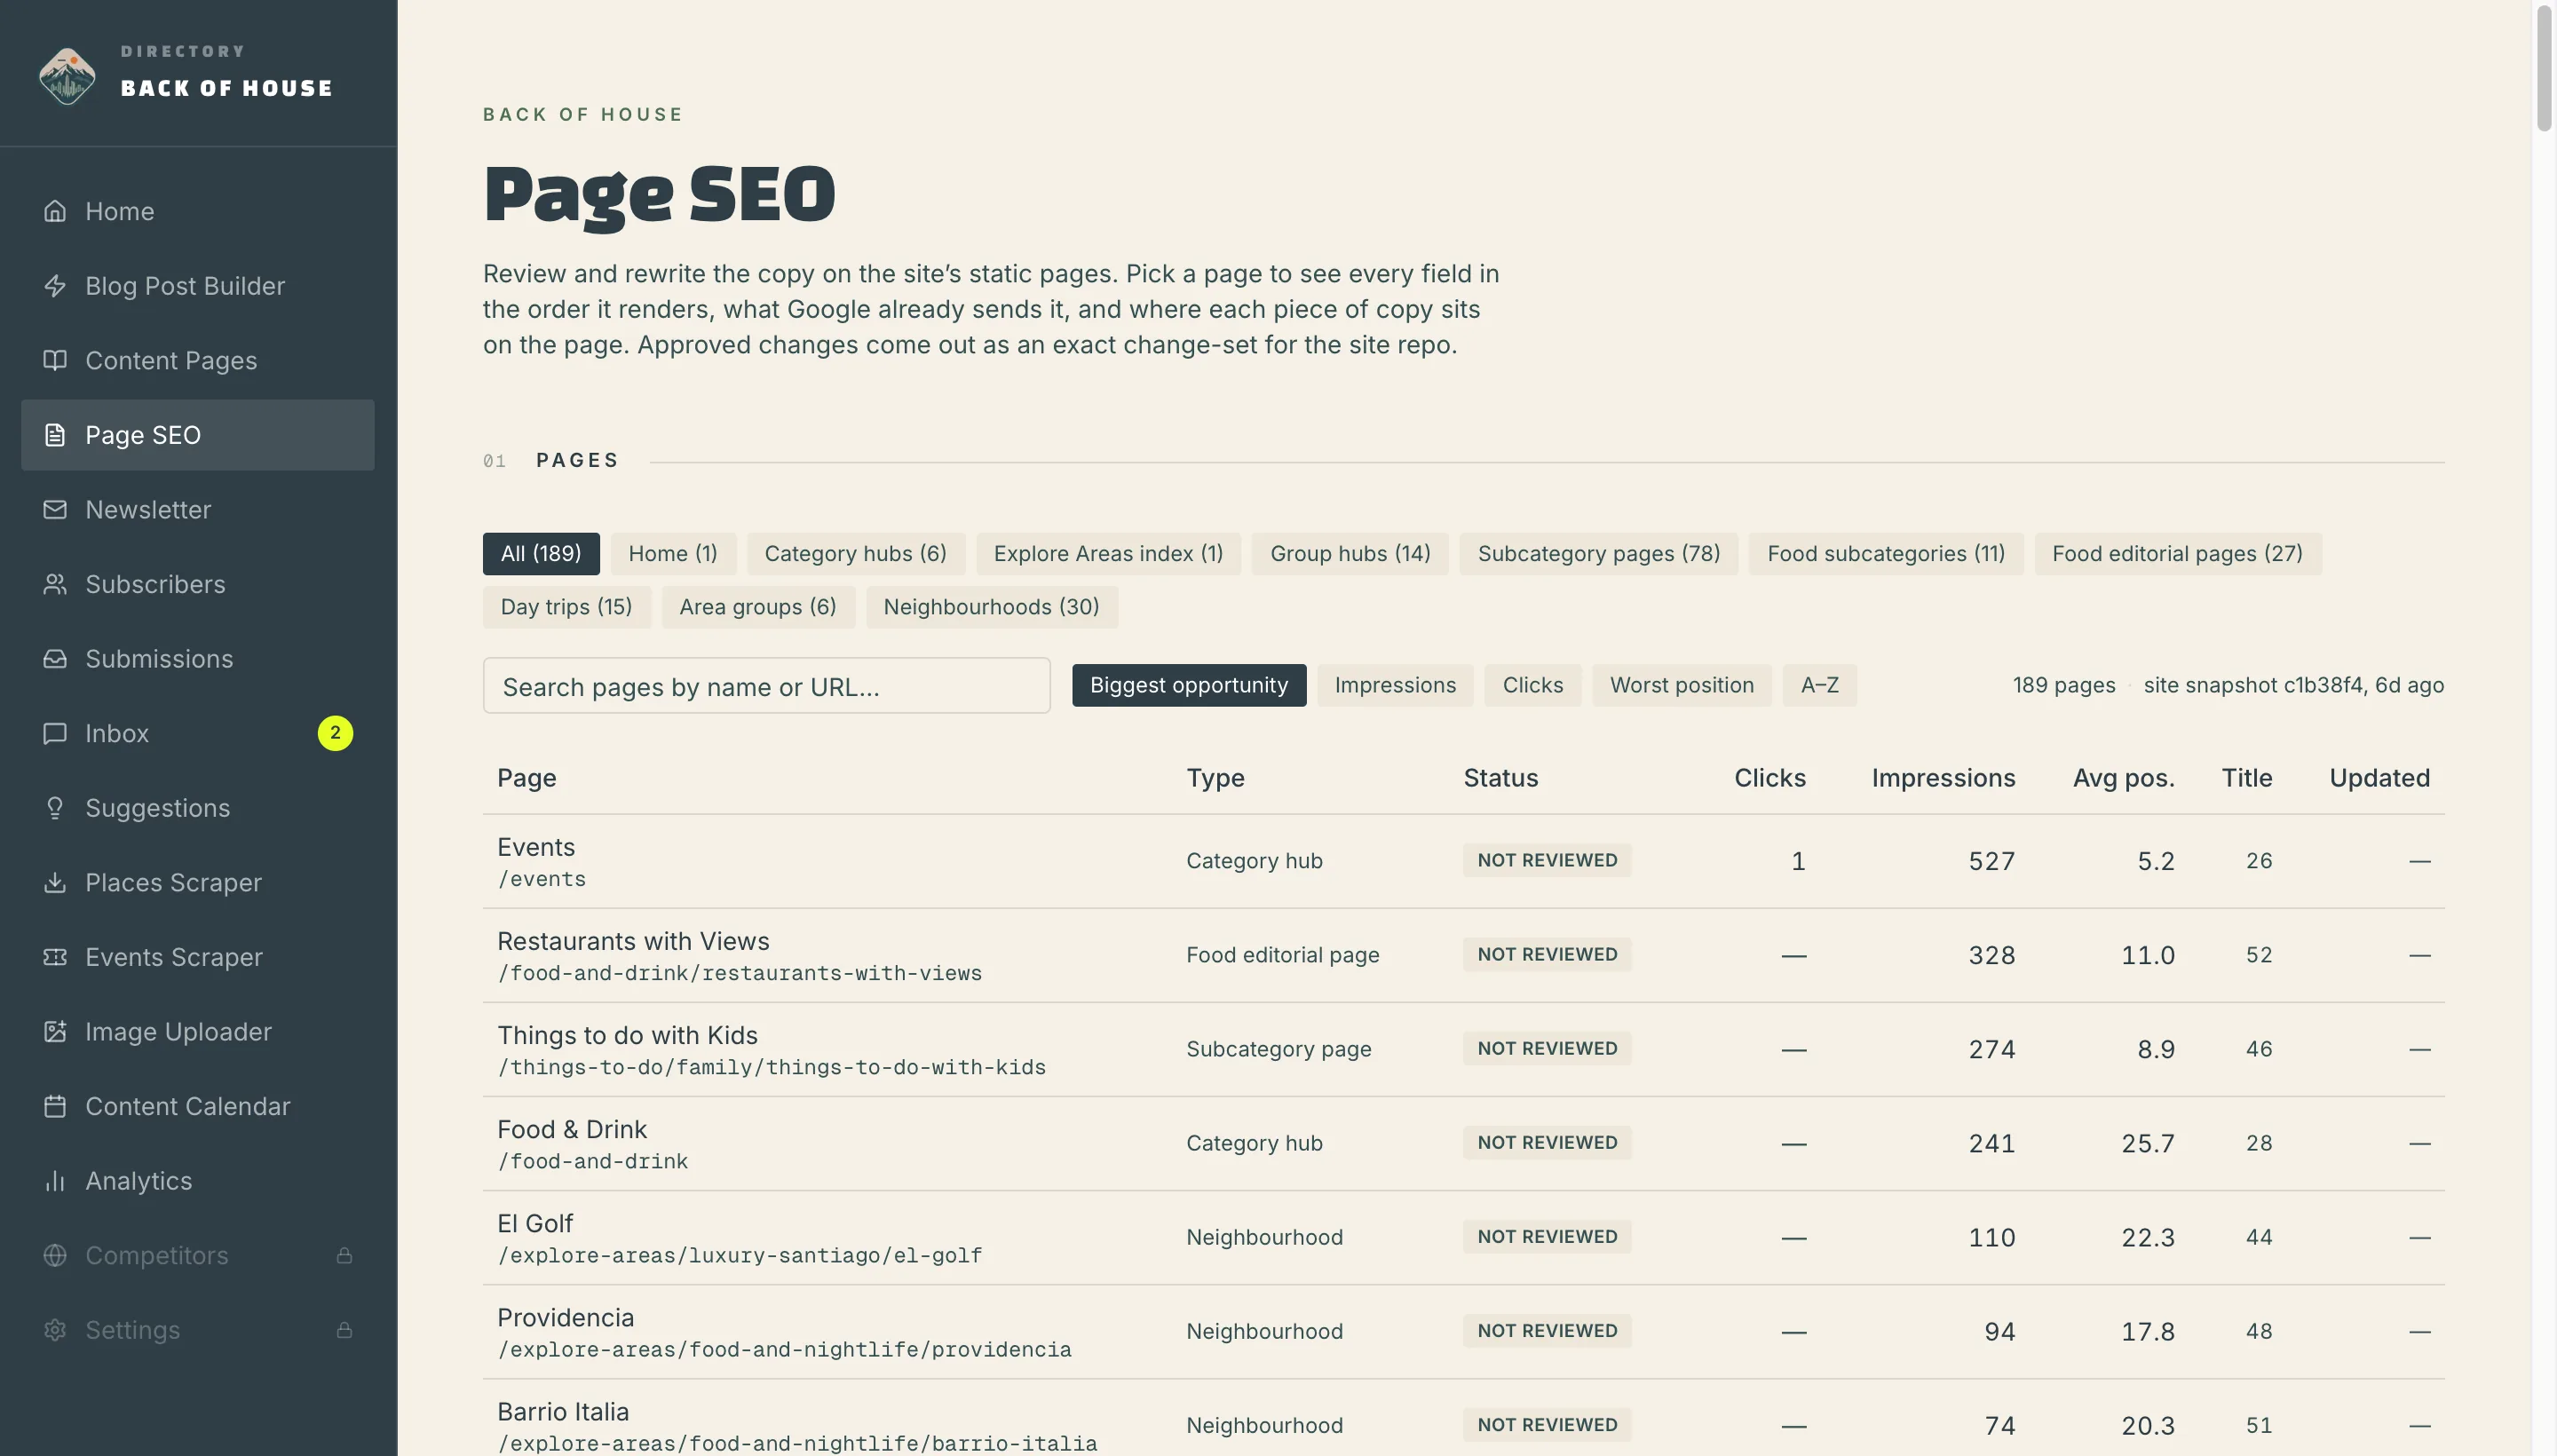The image size is (2557, 1456).
Task: Click the Settings gear icon
Action: pos(55,1330)
